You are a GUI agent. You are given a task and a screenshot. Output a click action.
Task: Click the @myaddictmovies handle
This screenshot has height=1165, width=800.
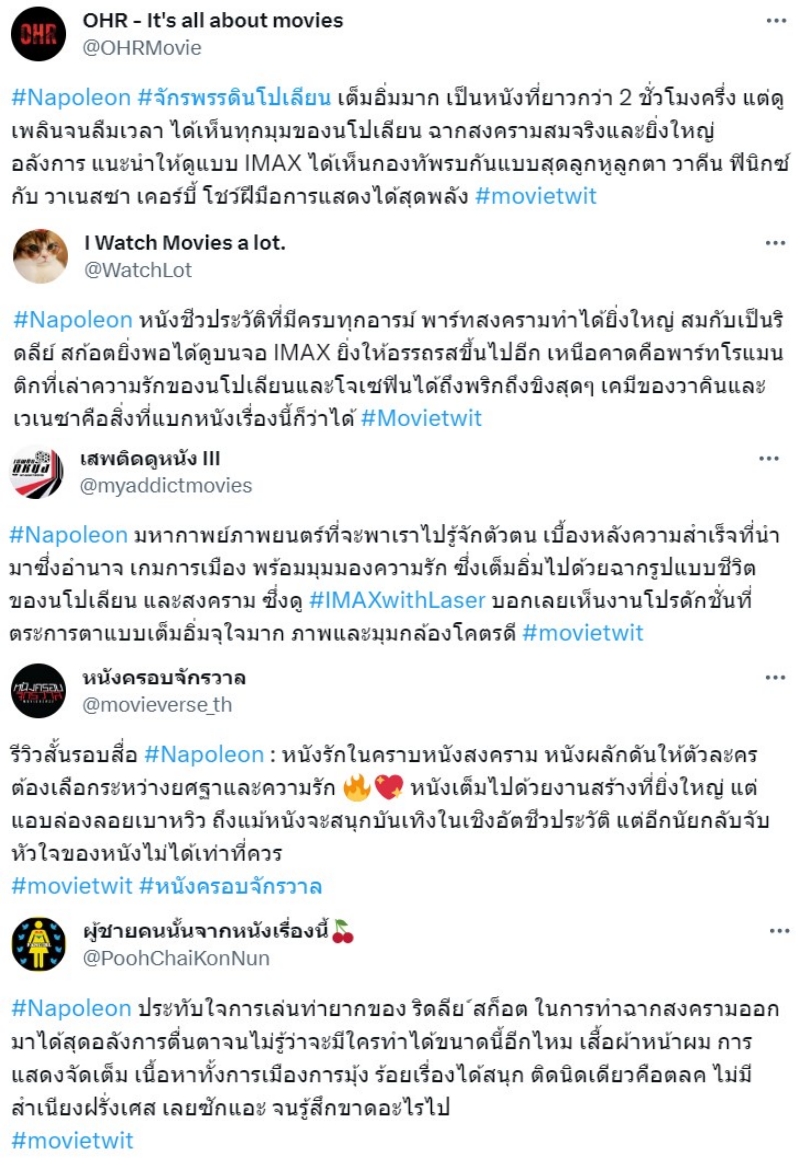[166, 486]
